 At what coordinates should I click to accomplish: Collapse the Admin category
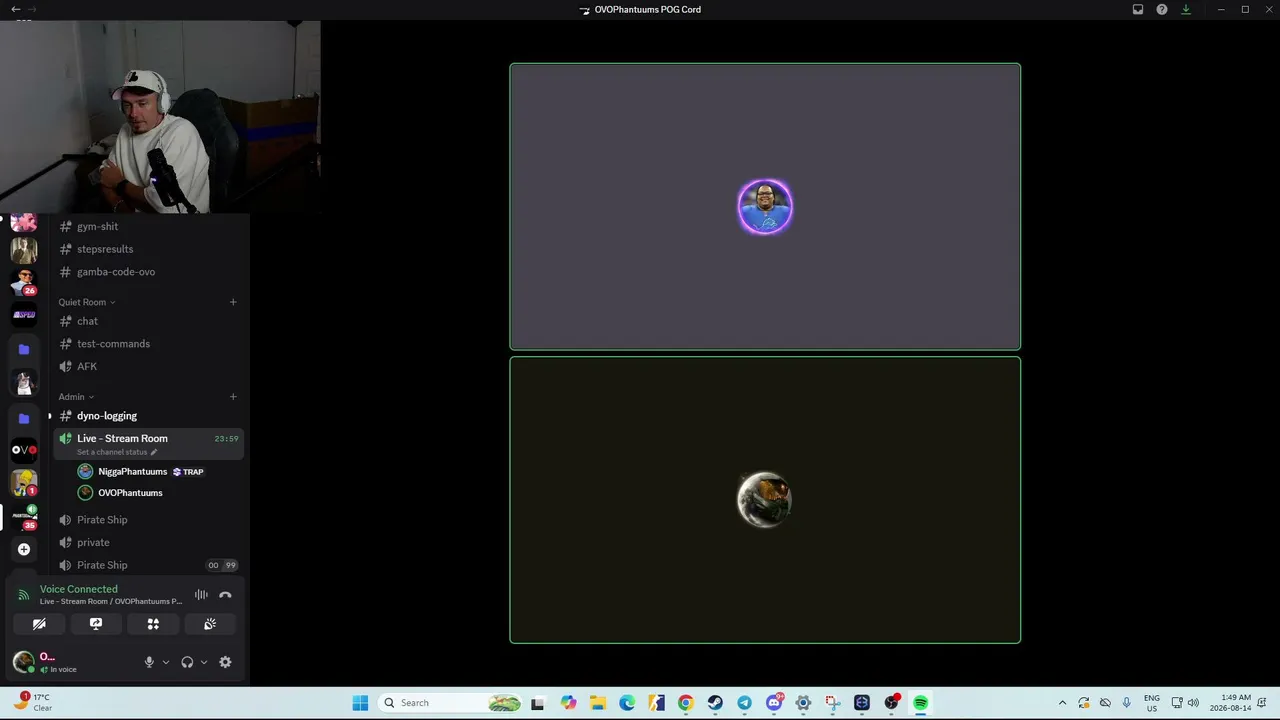pos(76,397)
